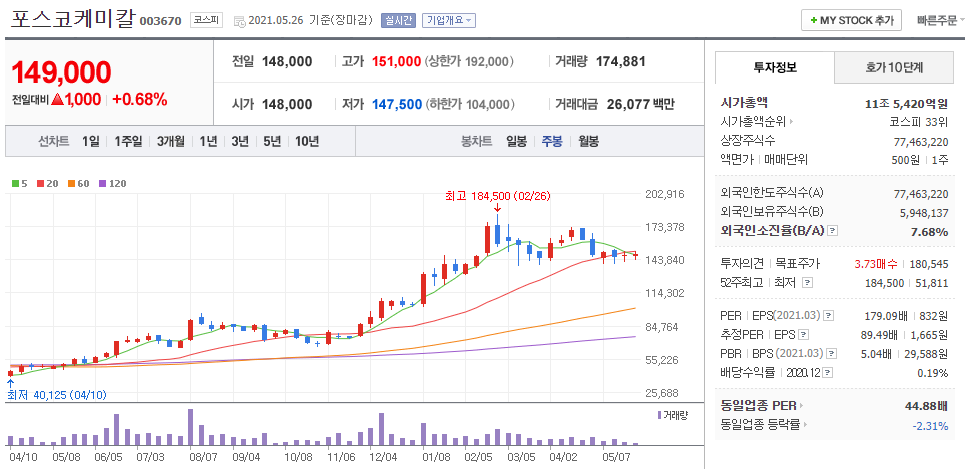Click the 포스코케미칼 stock title
971x469 pixels.
tap(72, 19)
